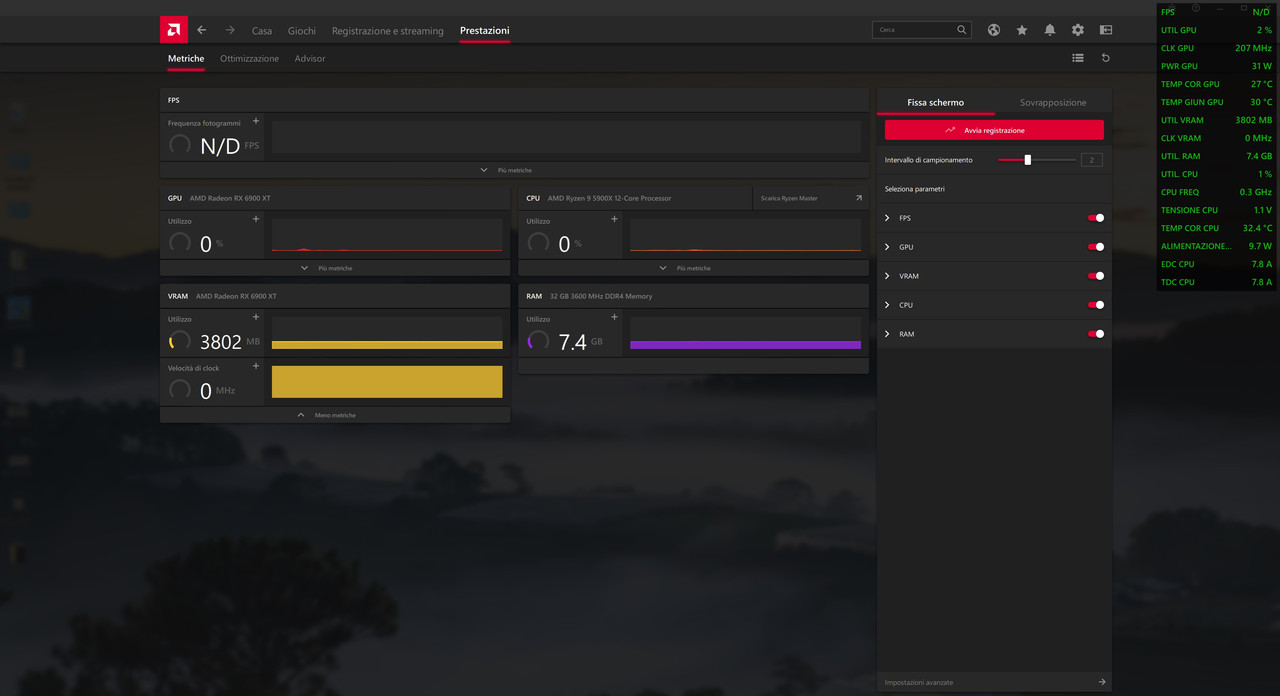Toggle the sidebar panel icon
The image size is (1280, 696).
click(1106, 30)
